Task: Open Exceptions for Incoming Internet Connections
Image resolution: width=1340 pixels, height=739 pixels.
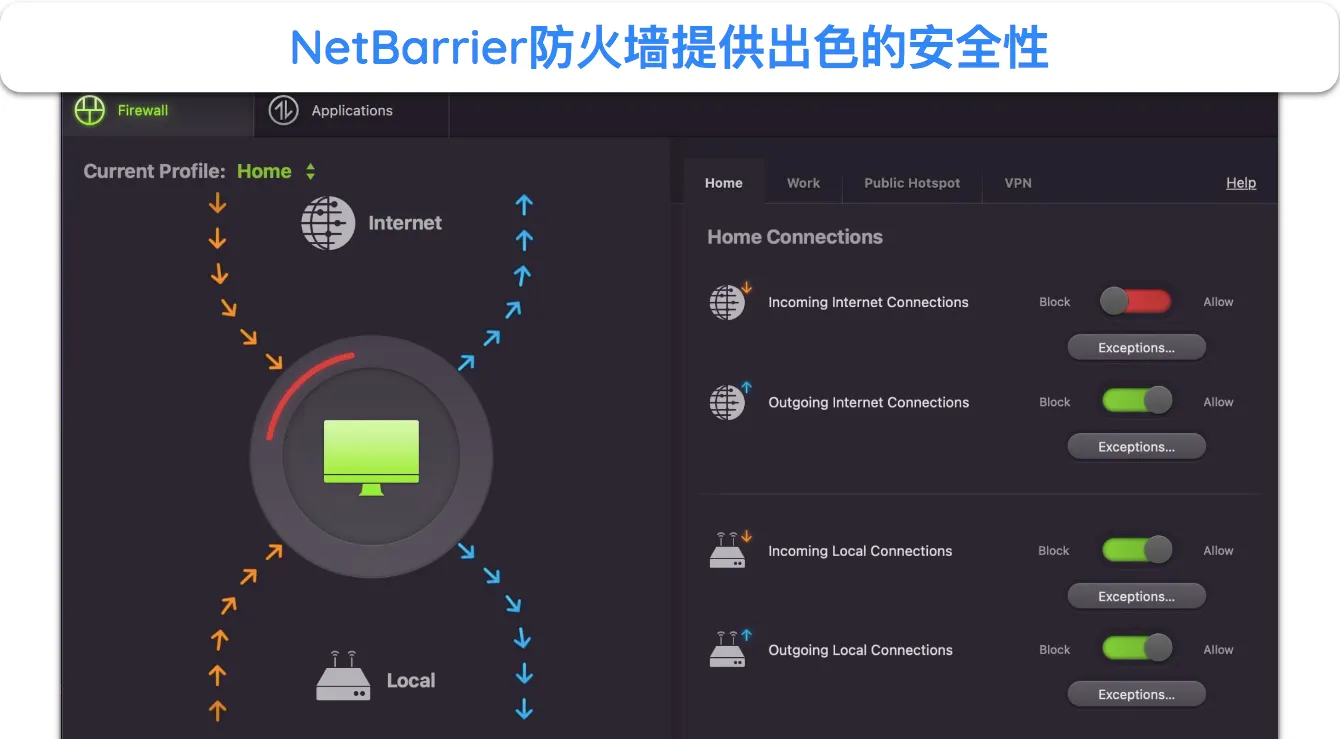Action: (x=1136, y=348)
